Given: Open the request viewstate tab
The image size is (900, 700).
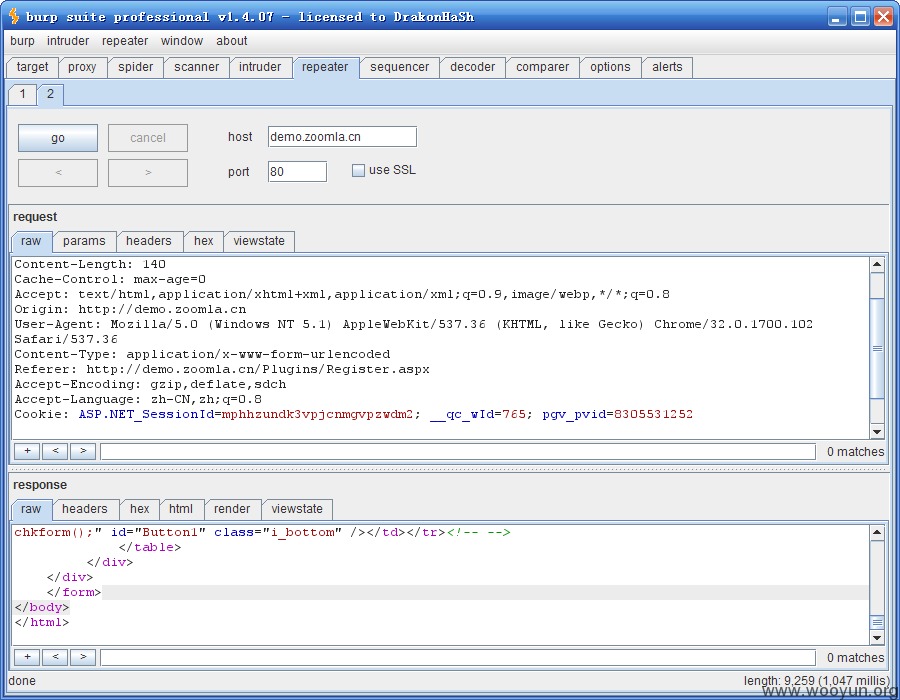Looking at the screenshot, I should (x=259, y=241).
